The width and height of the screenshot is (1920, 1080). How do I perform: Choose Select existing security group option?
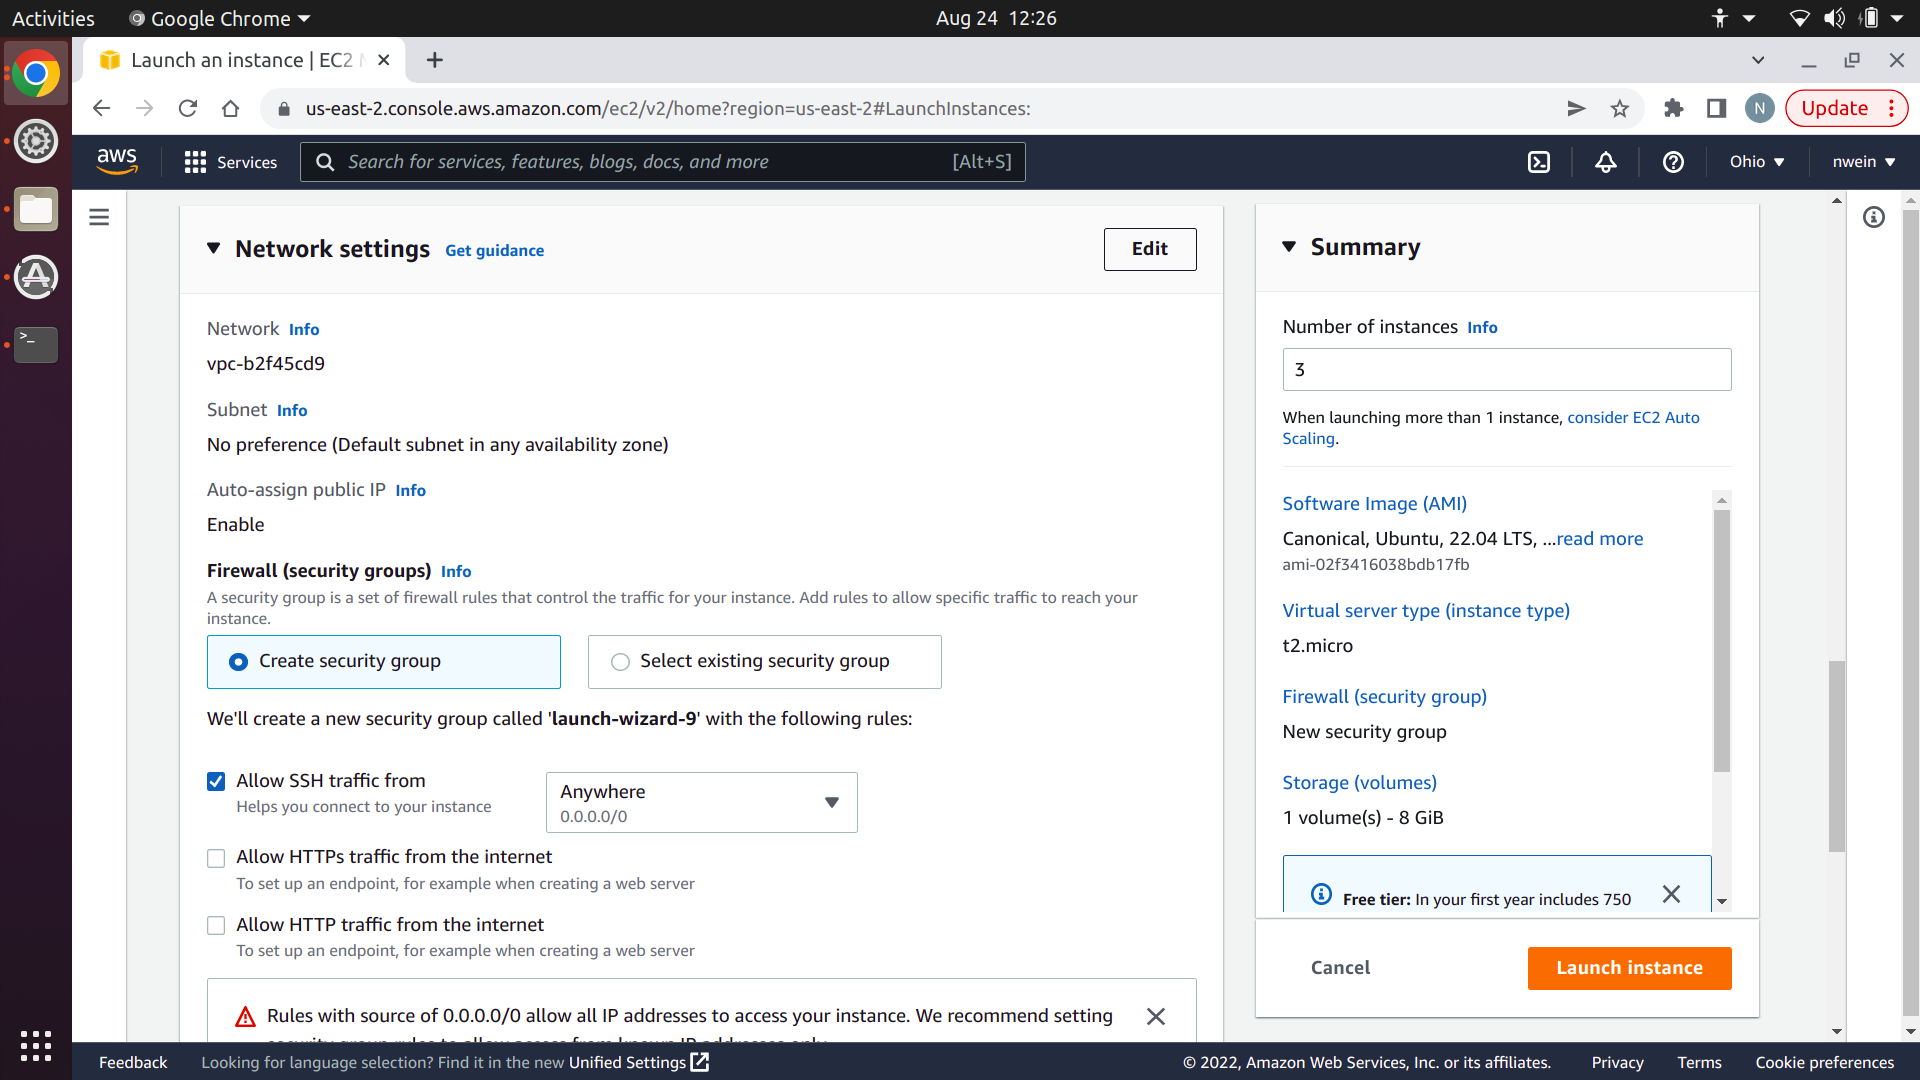621,662
